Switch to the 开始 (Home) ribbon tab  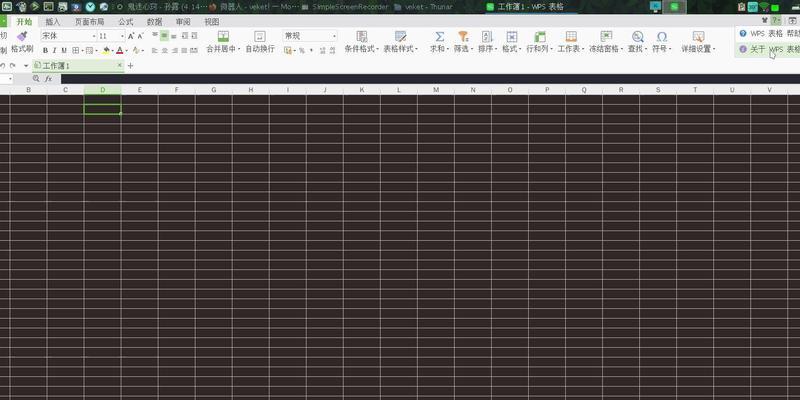[x=24, y=22]
